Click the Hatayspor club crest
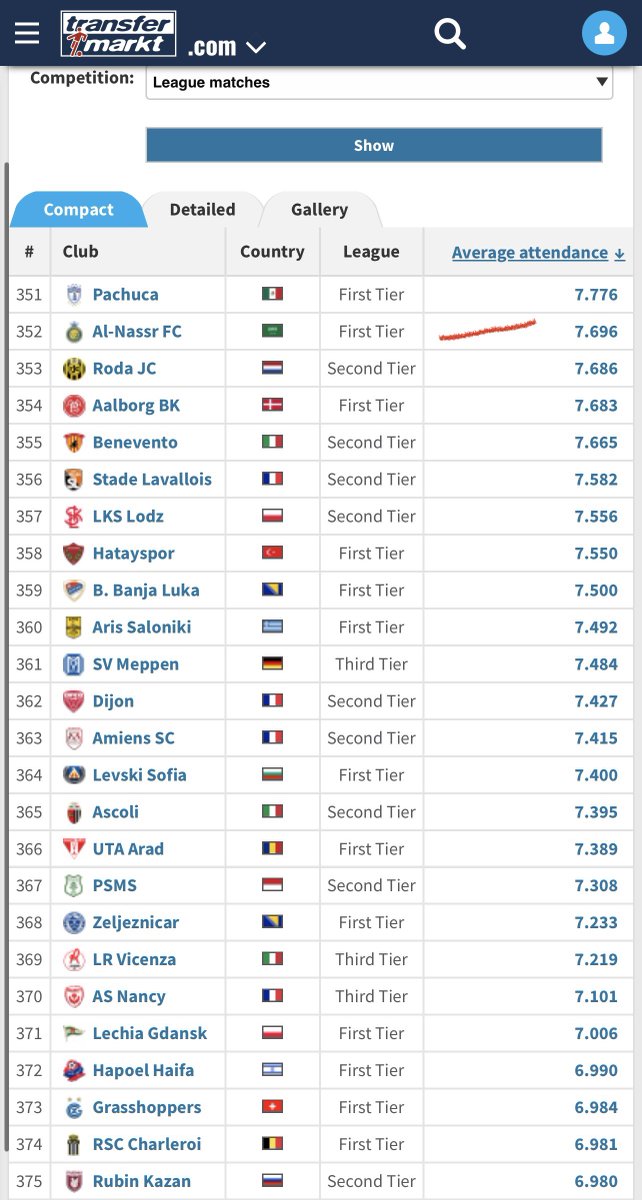 (74, 554)
